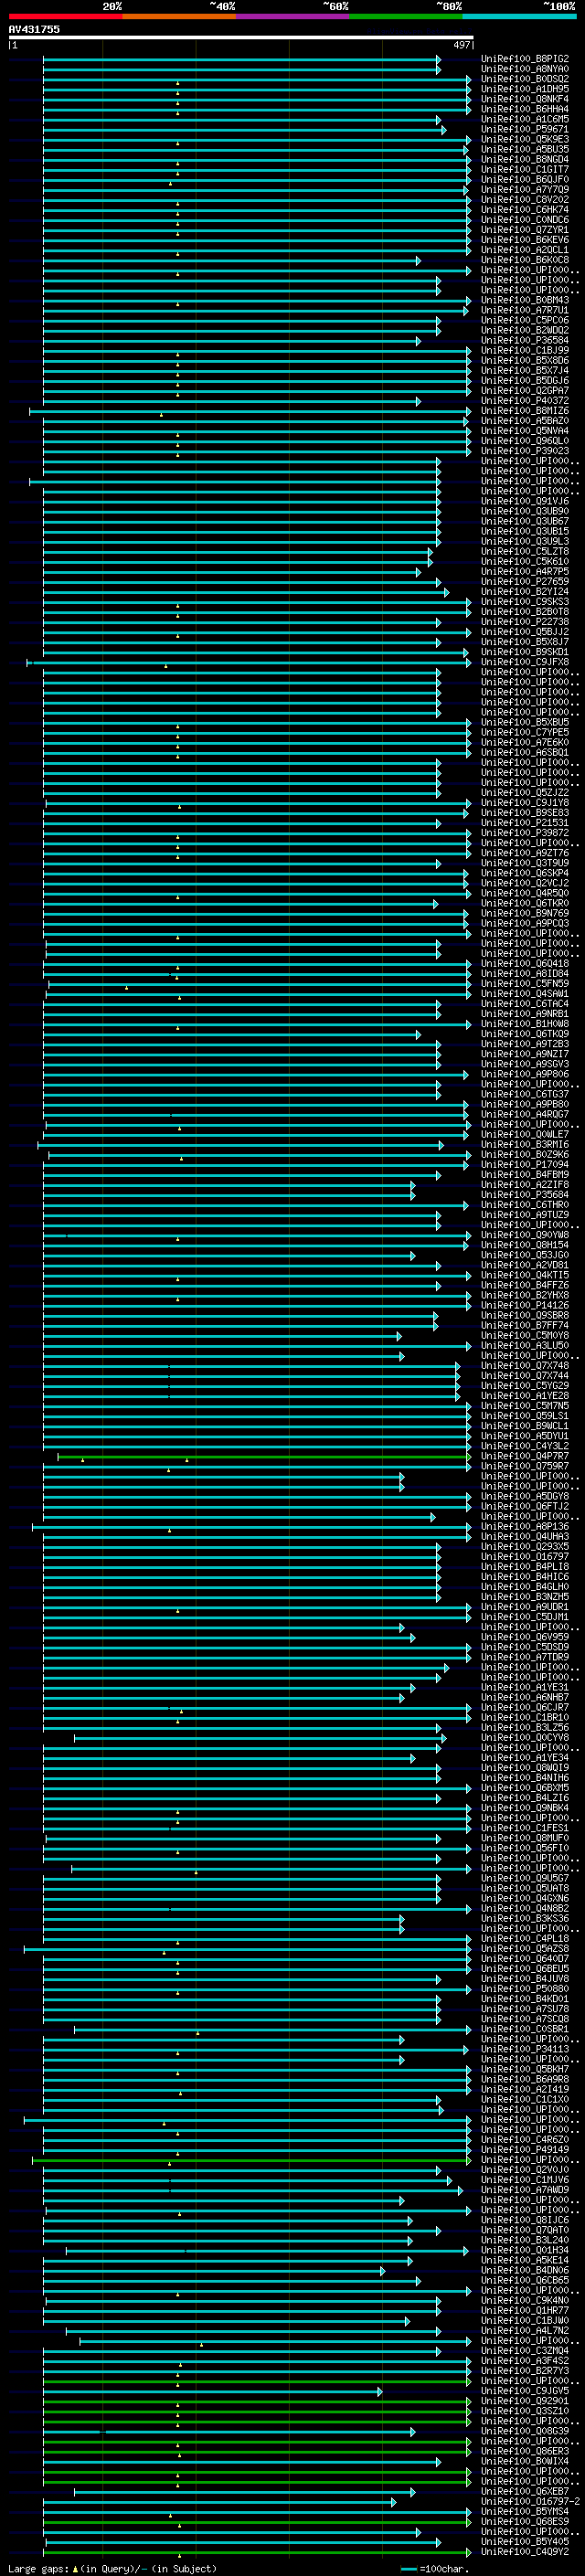This screenshot has width=585, height=2576.
Task: Select hit label UniRef100_A1YE28
Action: pos(525,1396)
